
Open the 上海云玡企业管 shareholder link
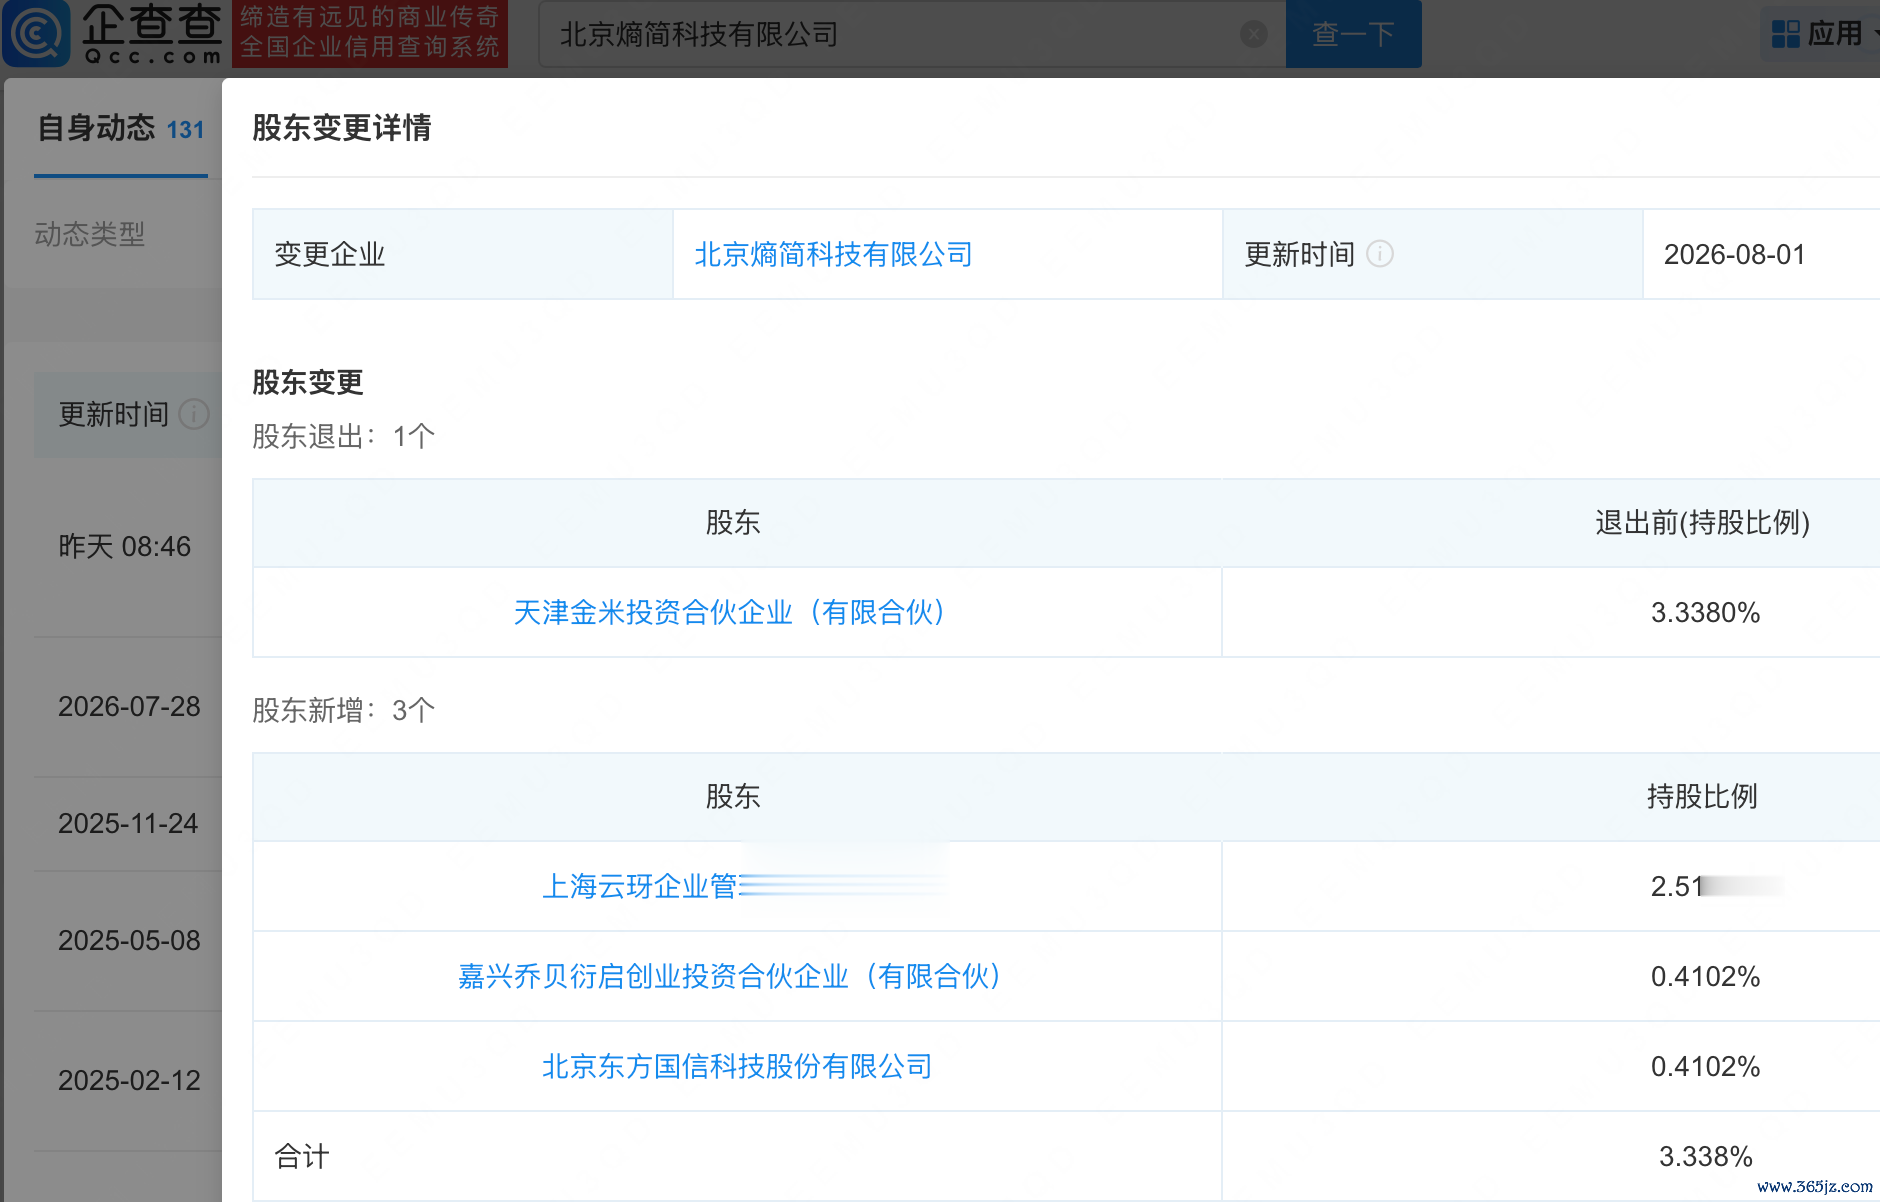click(x=640, y=886)
